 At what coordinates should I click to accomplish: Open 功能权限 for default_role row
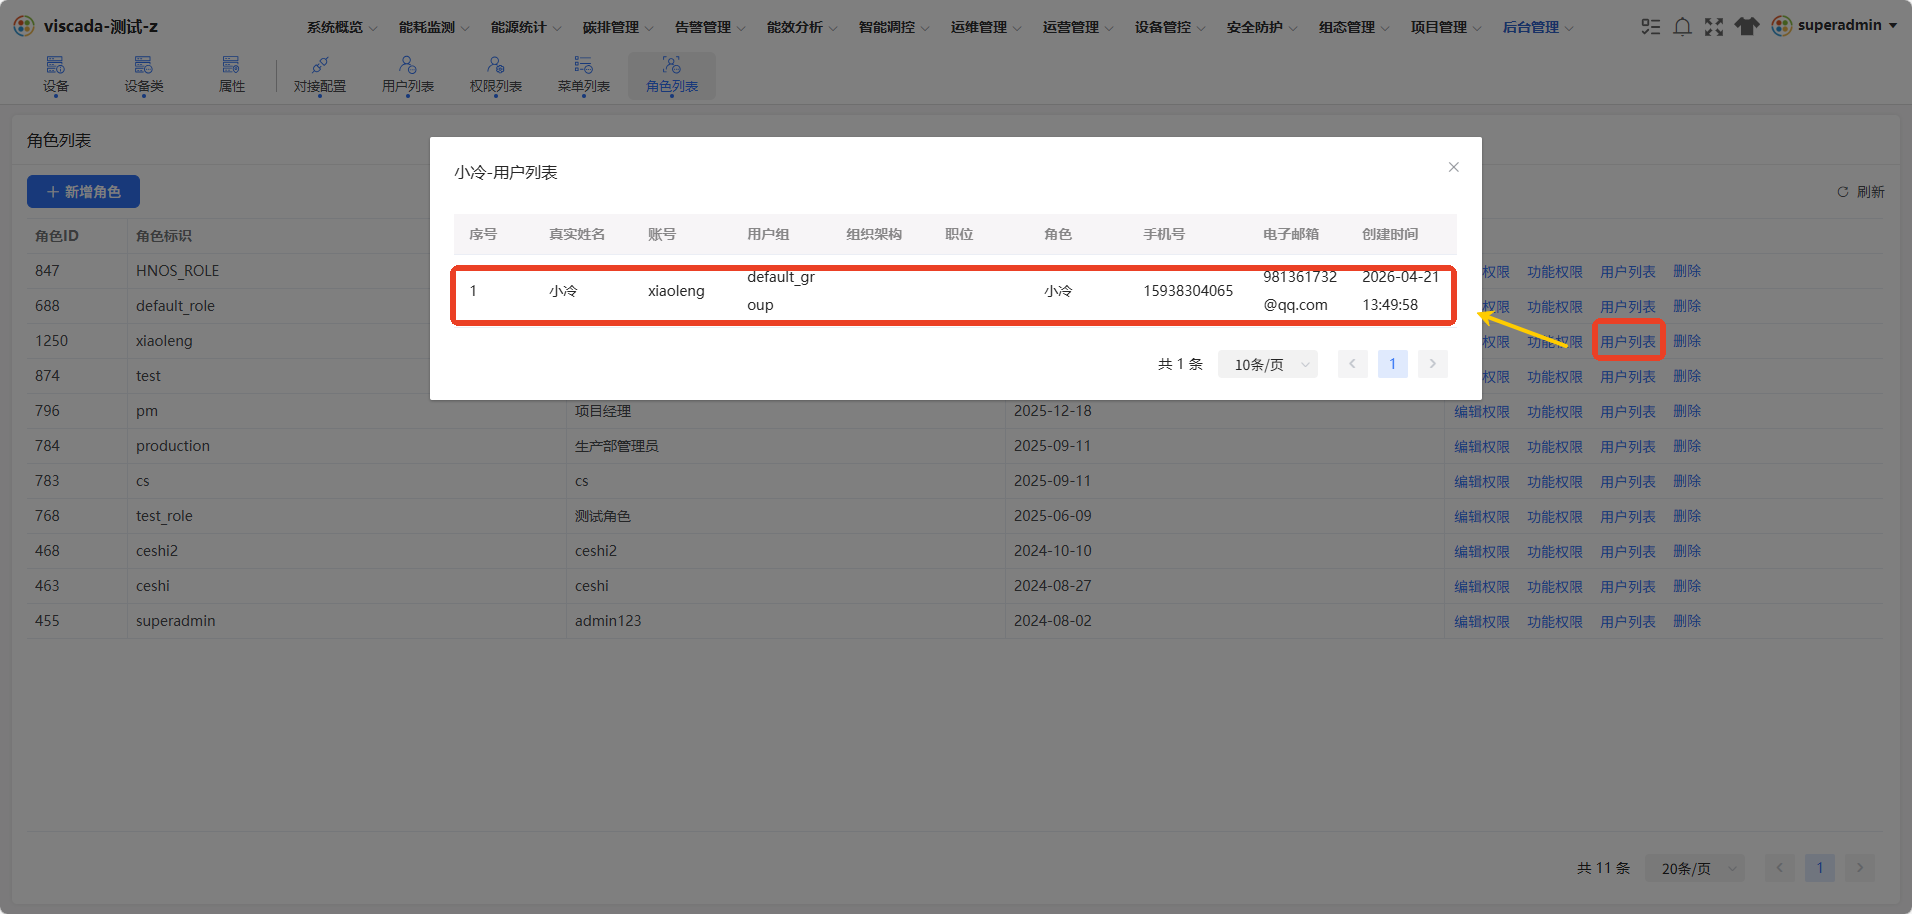1554,307
